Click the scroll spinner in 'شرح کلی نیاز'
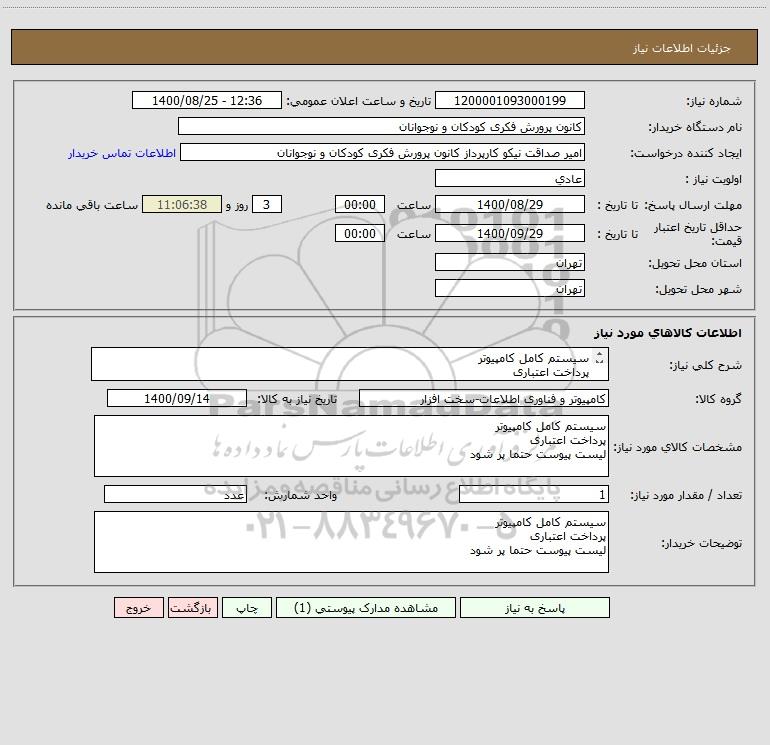The image size is (770, 745). click(x=599, y=358)
